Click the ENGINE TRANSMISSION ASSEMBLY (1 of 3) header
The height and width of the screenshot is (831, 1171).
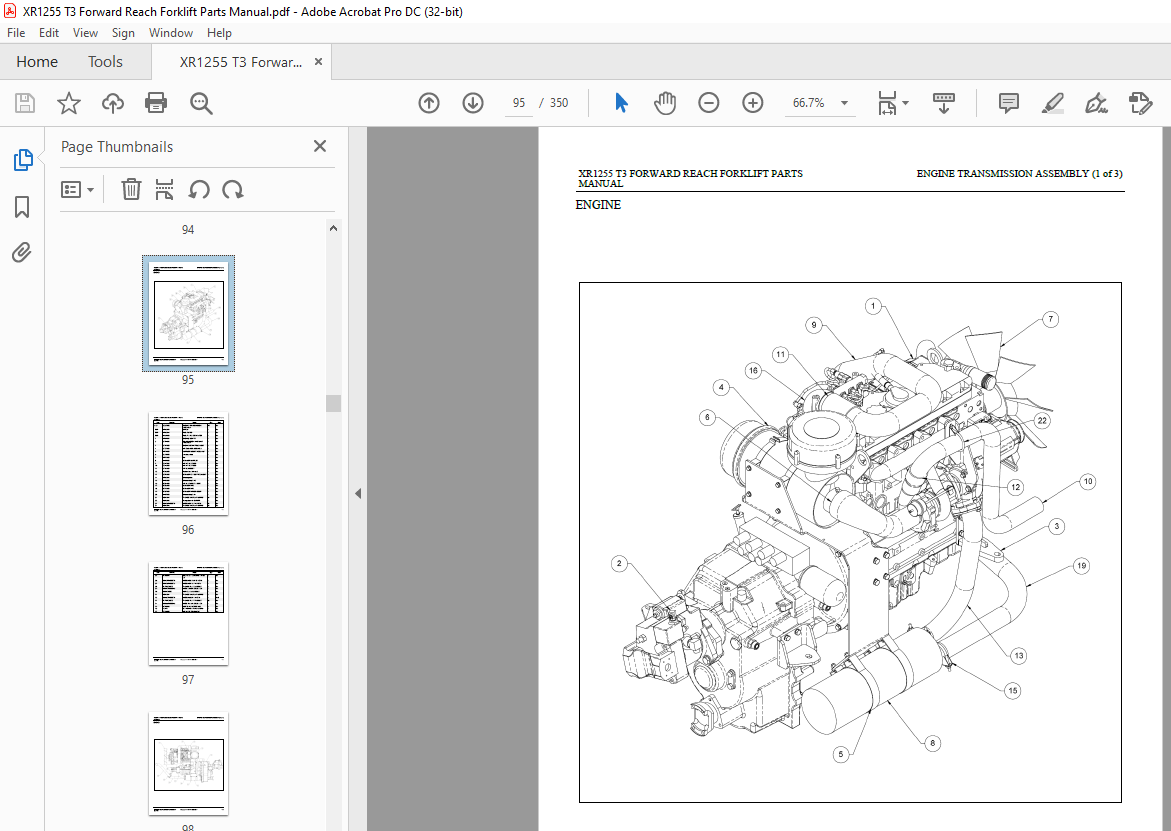pyautogui.click(x=1019, y=174)
